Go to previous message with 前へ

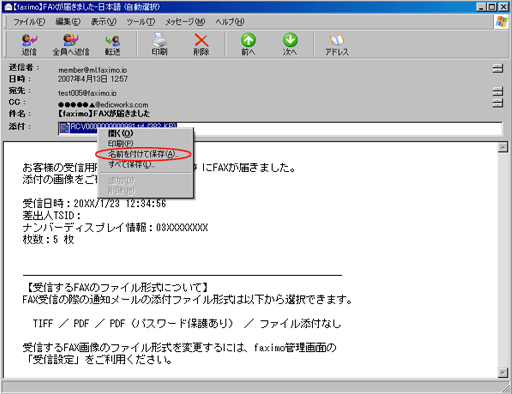click(248, 44)
